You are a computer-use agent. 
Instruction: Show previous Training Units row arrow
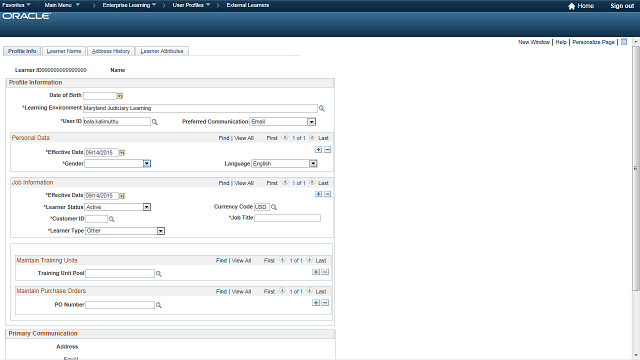point(282,260)
